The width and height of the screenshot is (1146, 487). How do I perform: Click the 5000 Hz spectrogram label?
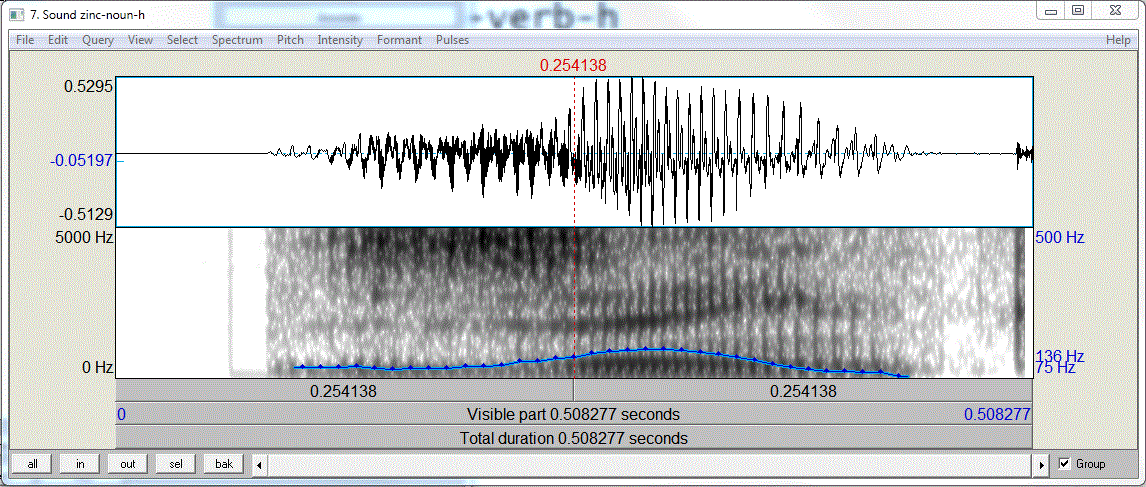click(84, 238)
